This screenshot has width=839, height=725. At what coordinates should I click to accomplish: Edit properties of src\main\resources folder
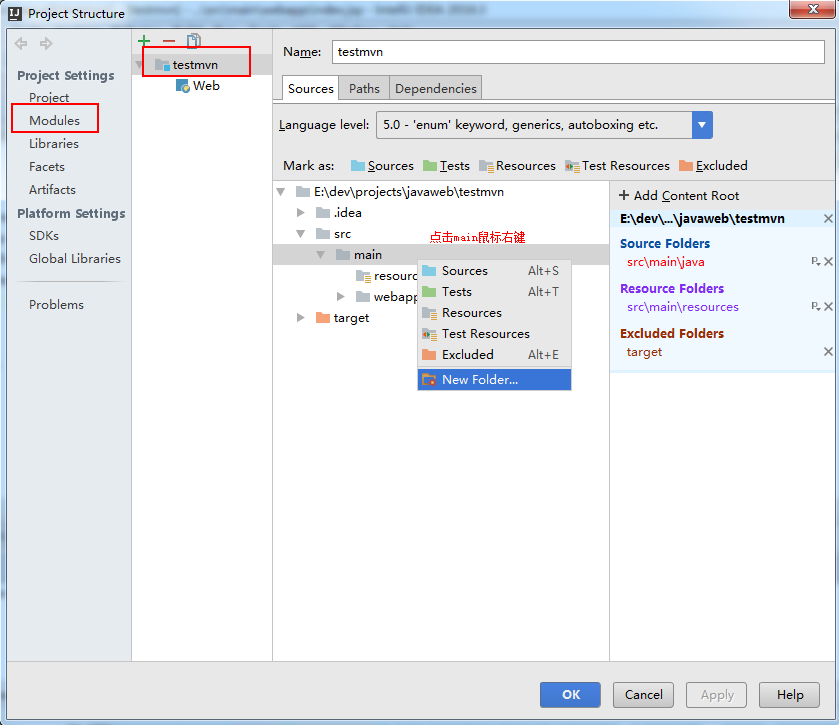(815, 307)
